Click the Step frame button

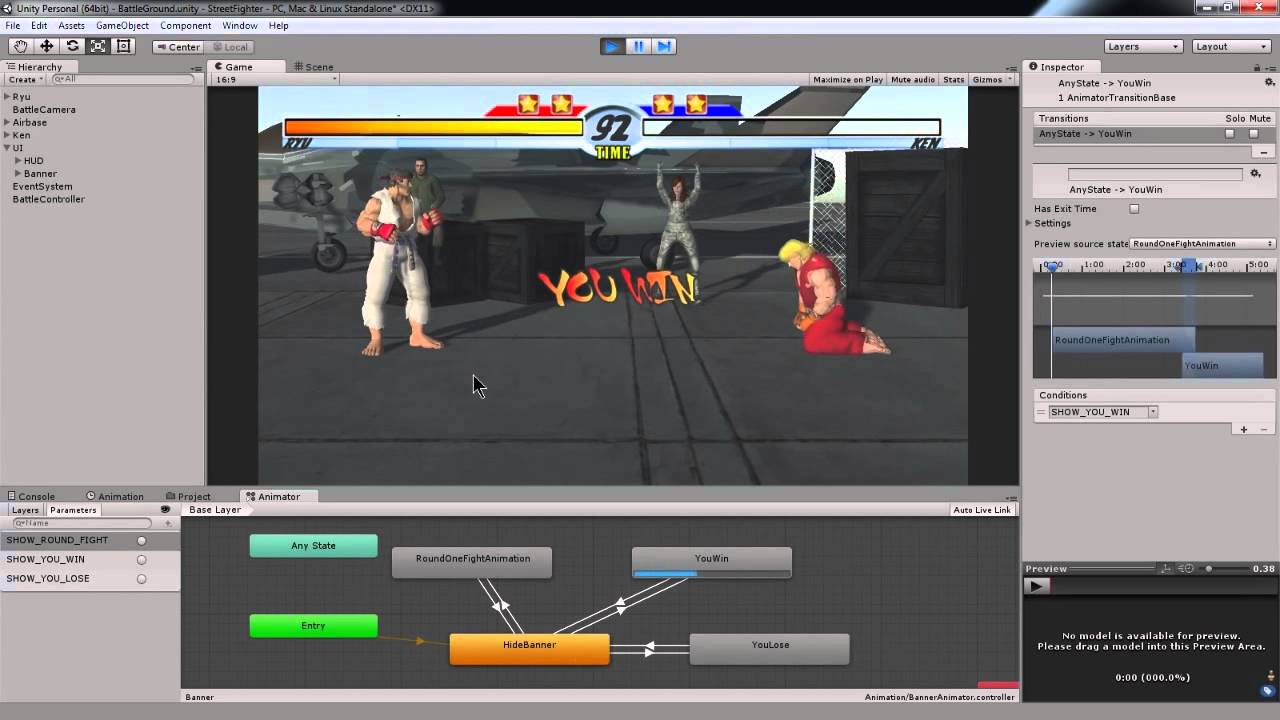point(664,46)
